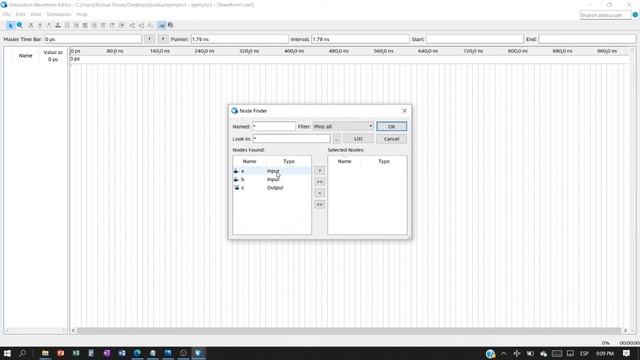
Task: Open File Explorer from the taskbar
Action: click(x=45, y=353)
